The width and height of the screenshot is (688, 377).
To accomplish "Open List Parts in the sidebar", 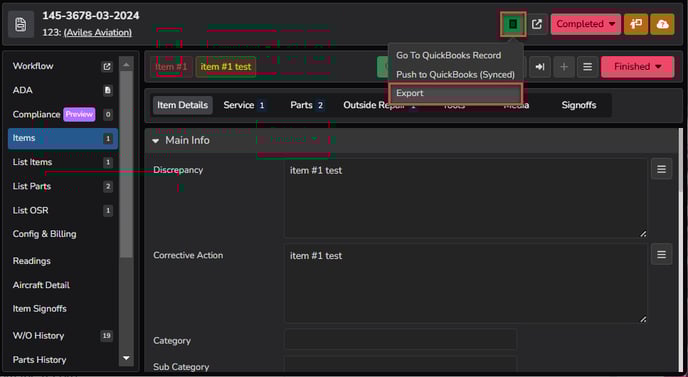I will (63, 187).
